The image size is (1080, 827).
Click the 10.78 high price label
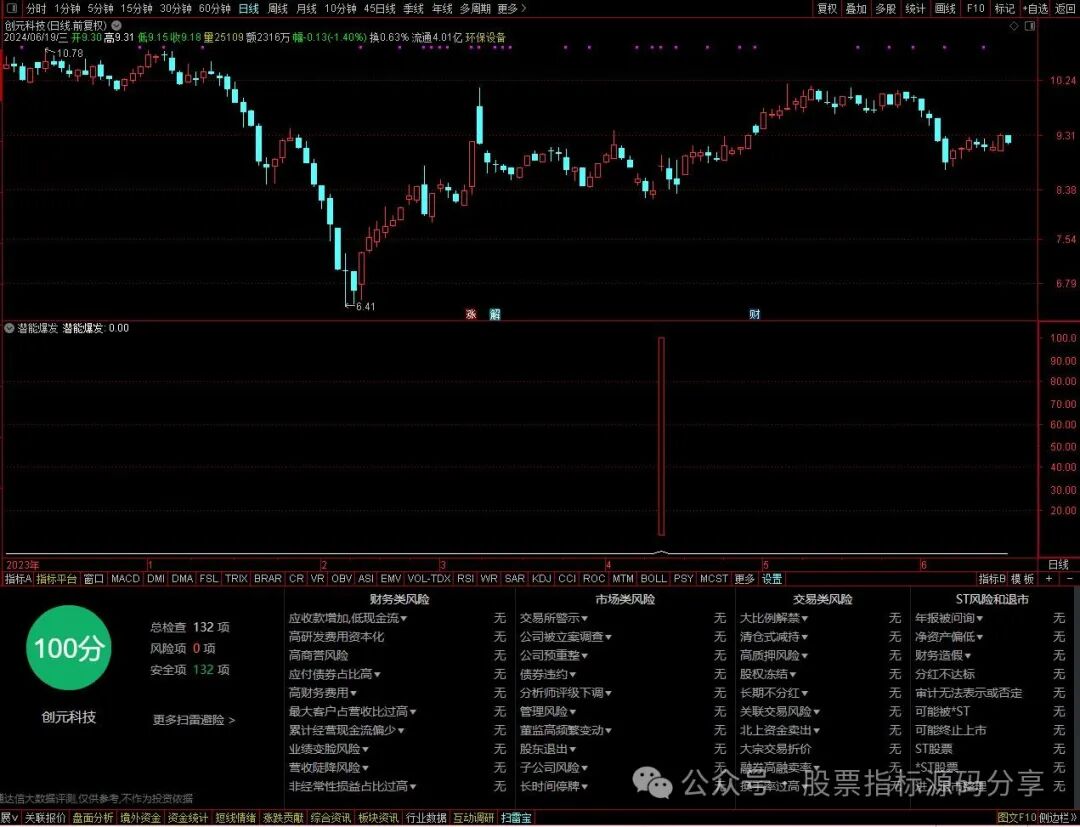(69, 53)
